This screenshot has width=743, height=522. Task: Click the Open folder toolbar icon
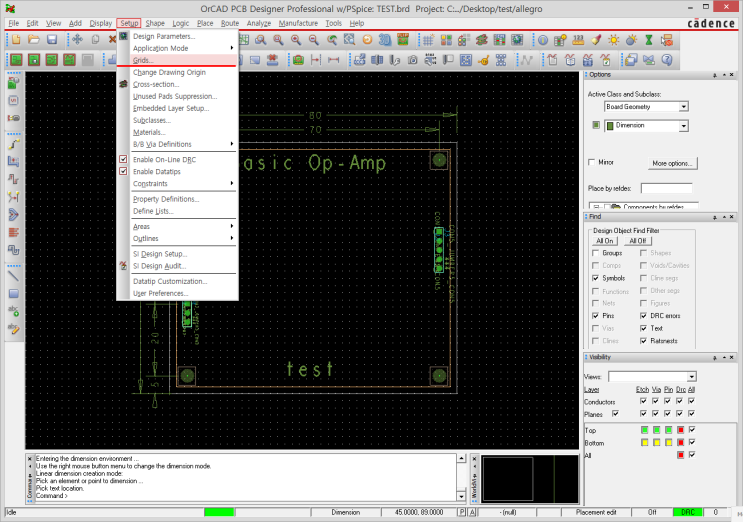tap(33, 39)
